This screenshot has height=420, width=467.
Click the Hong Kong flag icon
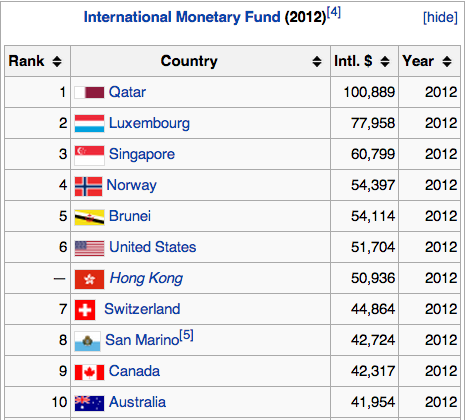click(x=89, y=279)
